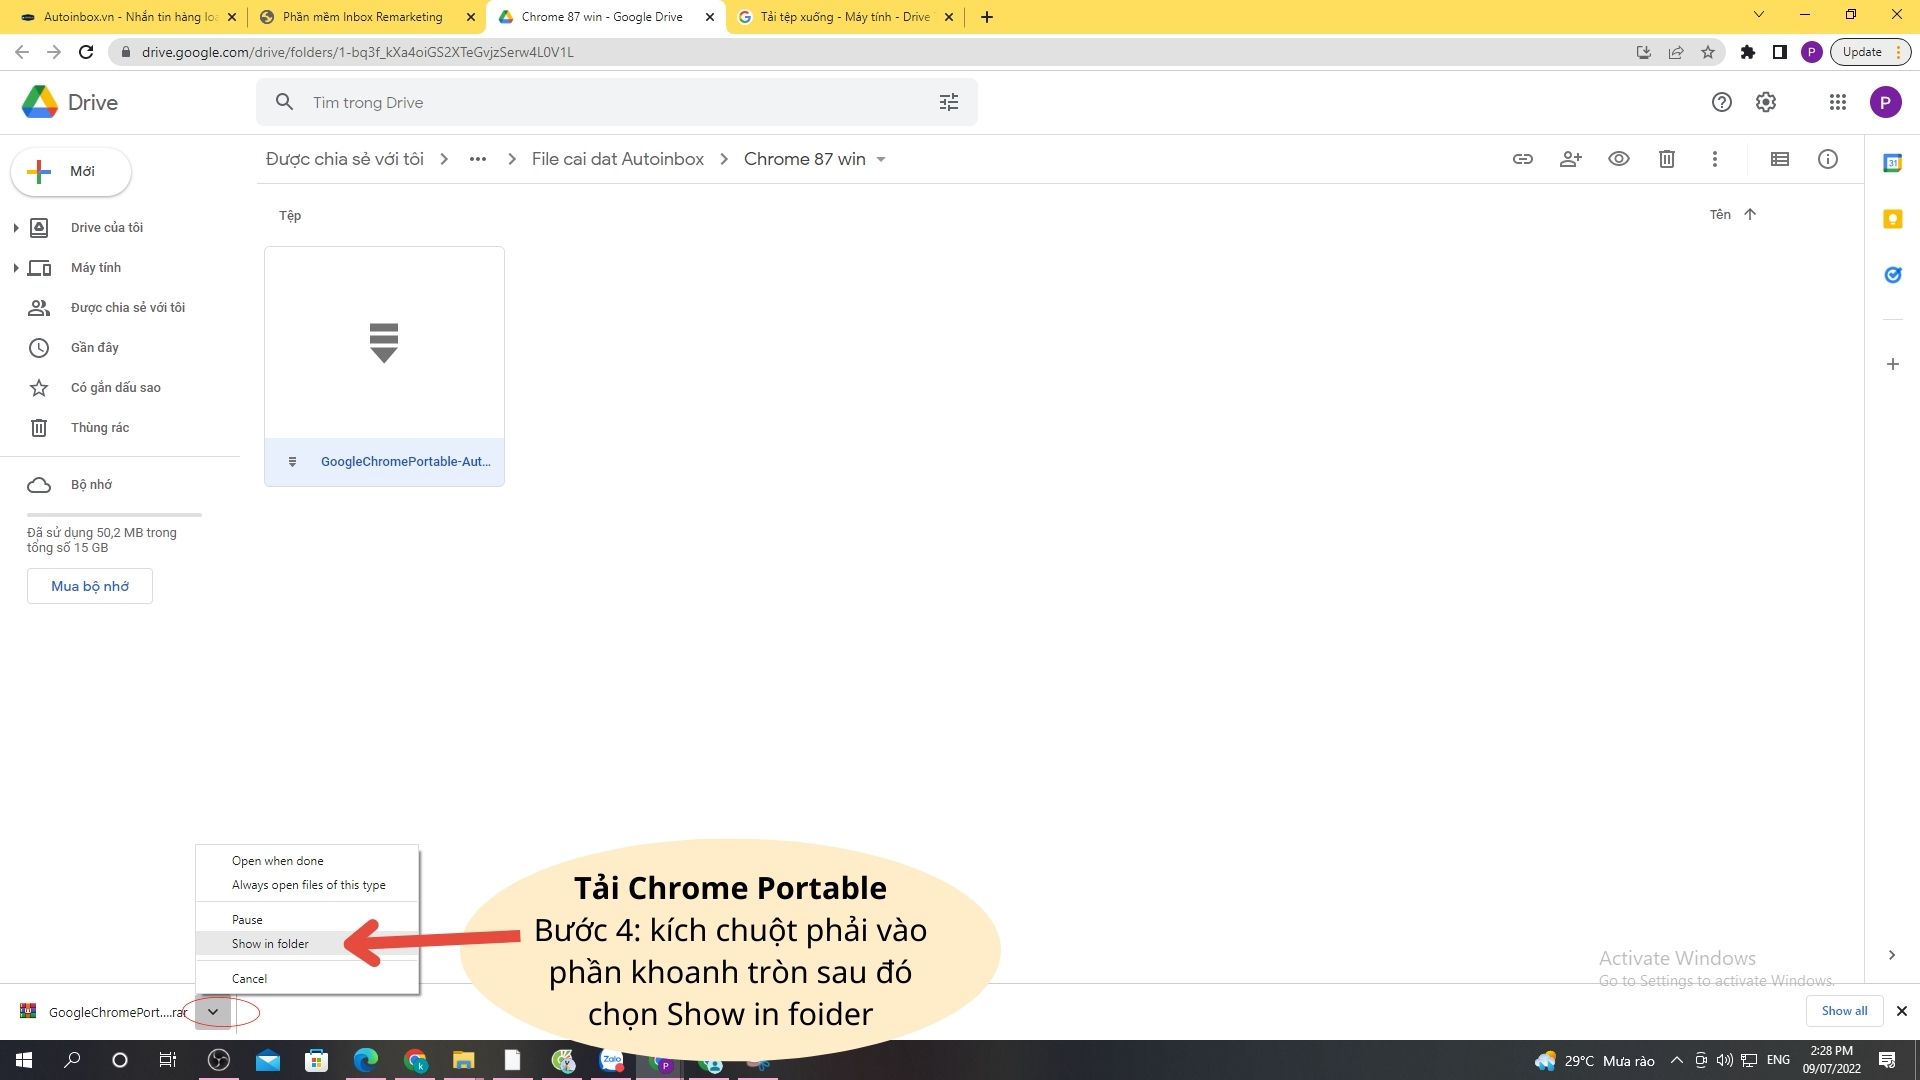Click the Mua bộ nhớ button
This screenshot has height=1080, width=1920.
[x=90, y=586]
